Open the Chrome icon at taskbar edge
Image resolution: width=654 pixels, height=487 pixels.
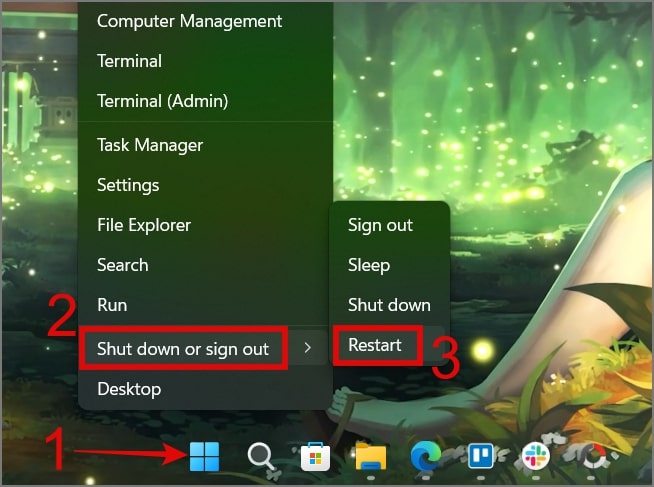pos(594,456)
